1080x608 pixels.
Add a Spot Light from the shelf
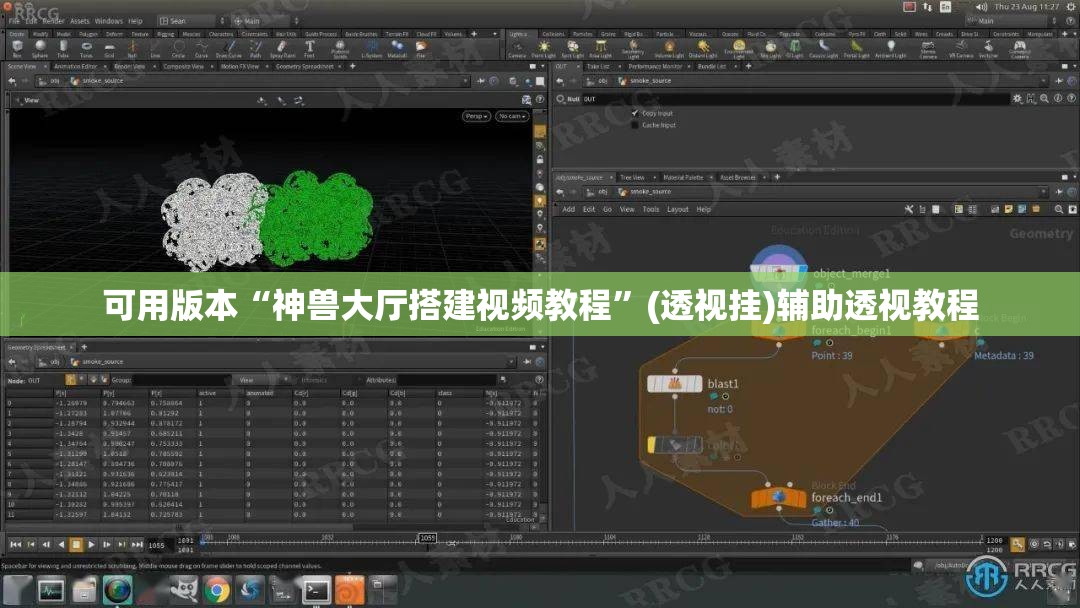(x=572, y=49)
